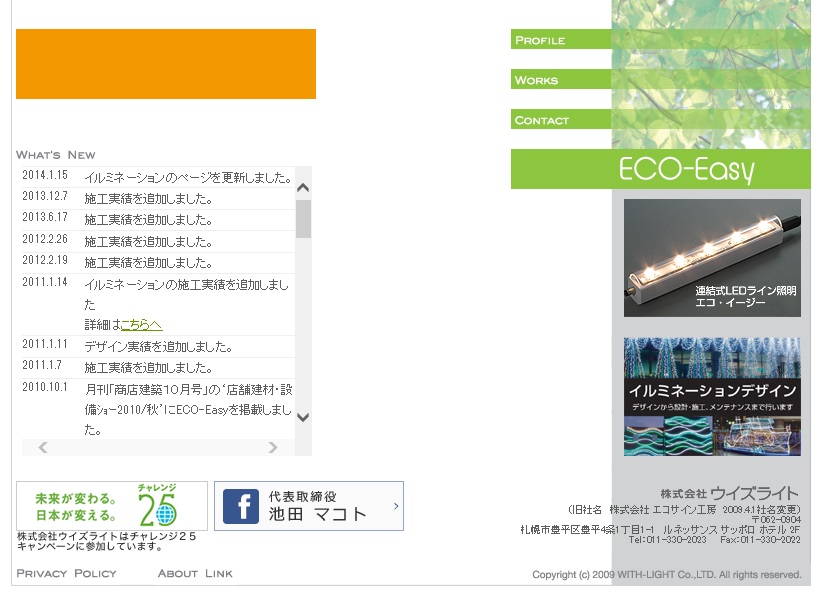Image resolution: width=823 pixels, height=599 pixels.
Task: Click the chevron on the Facebook badge
Action: point(396,506)
